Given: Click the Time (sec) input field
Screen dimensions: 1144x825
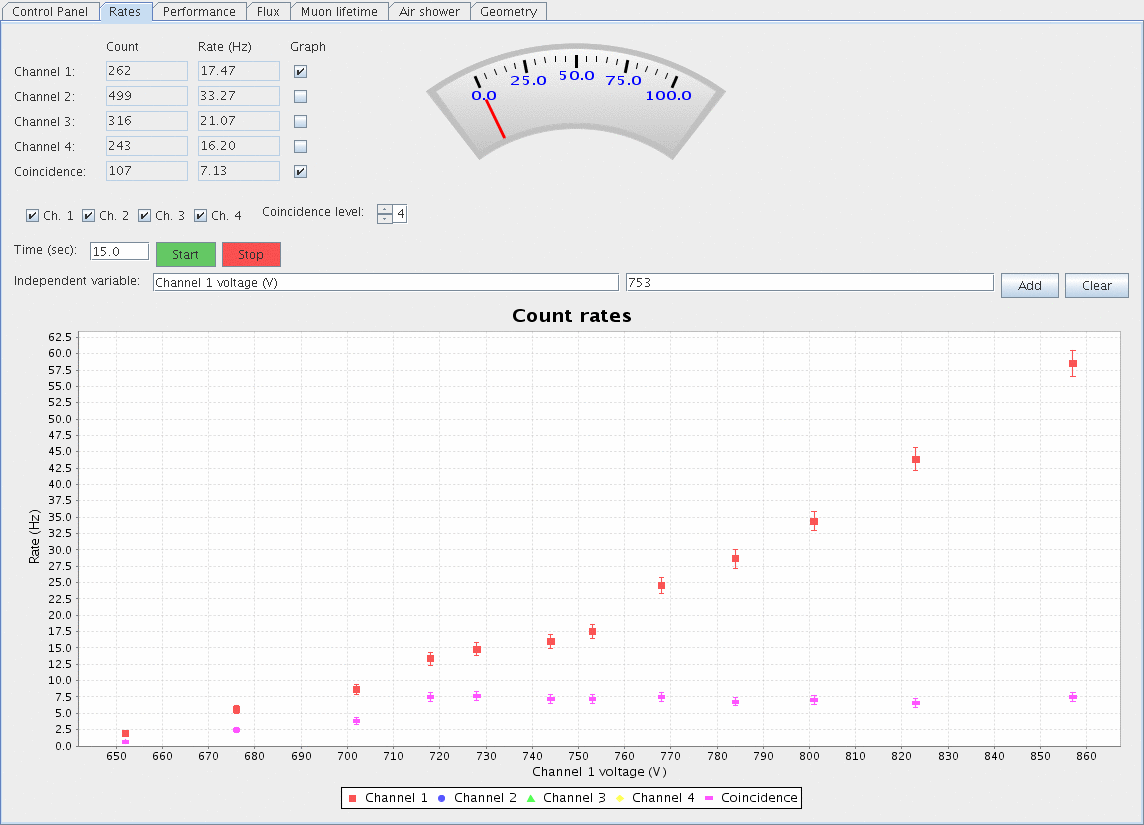Looking at the screenshot, I should point(119,251).
